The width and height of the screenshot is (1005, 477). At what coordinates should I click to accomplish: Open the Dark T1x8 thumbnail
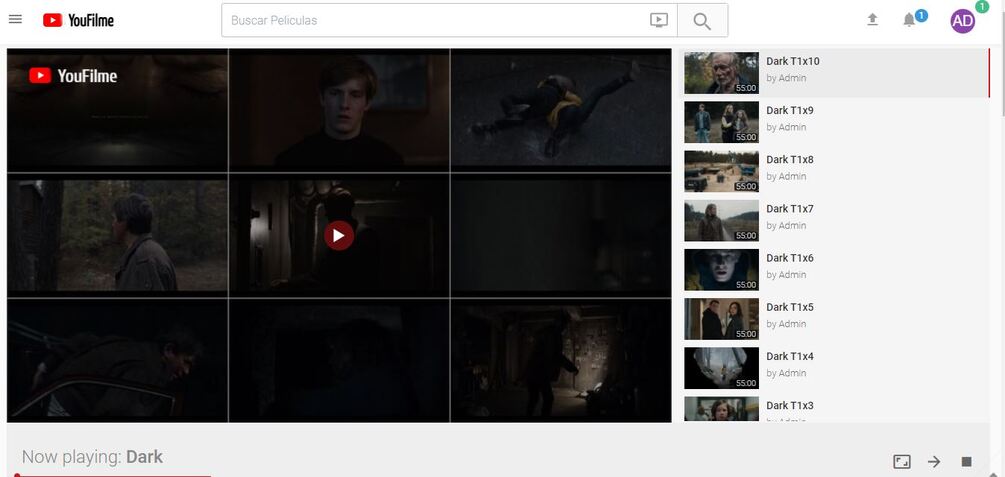coord(721,171)
